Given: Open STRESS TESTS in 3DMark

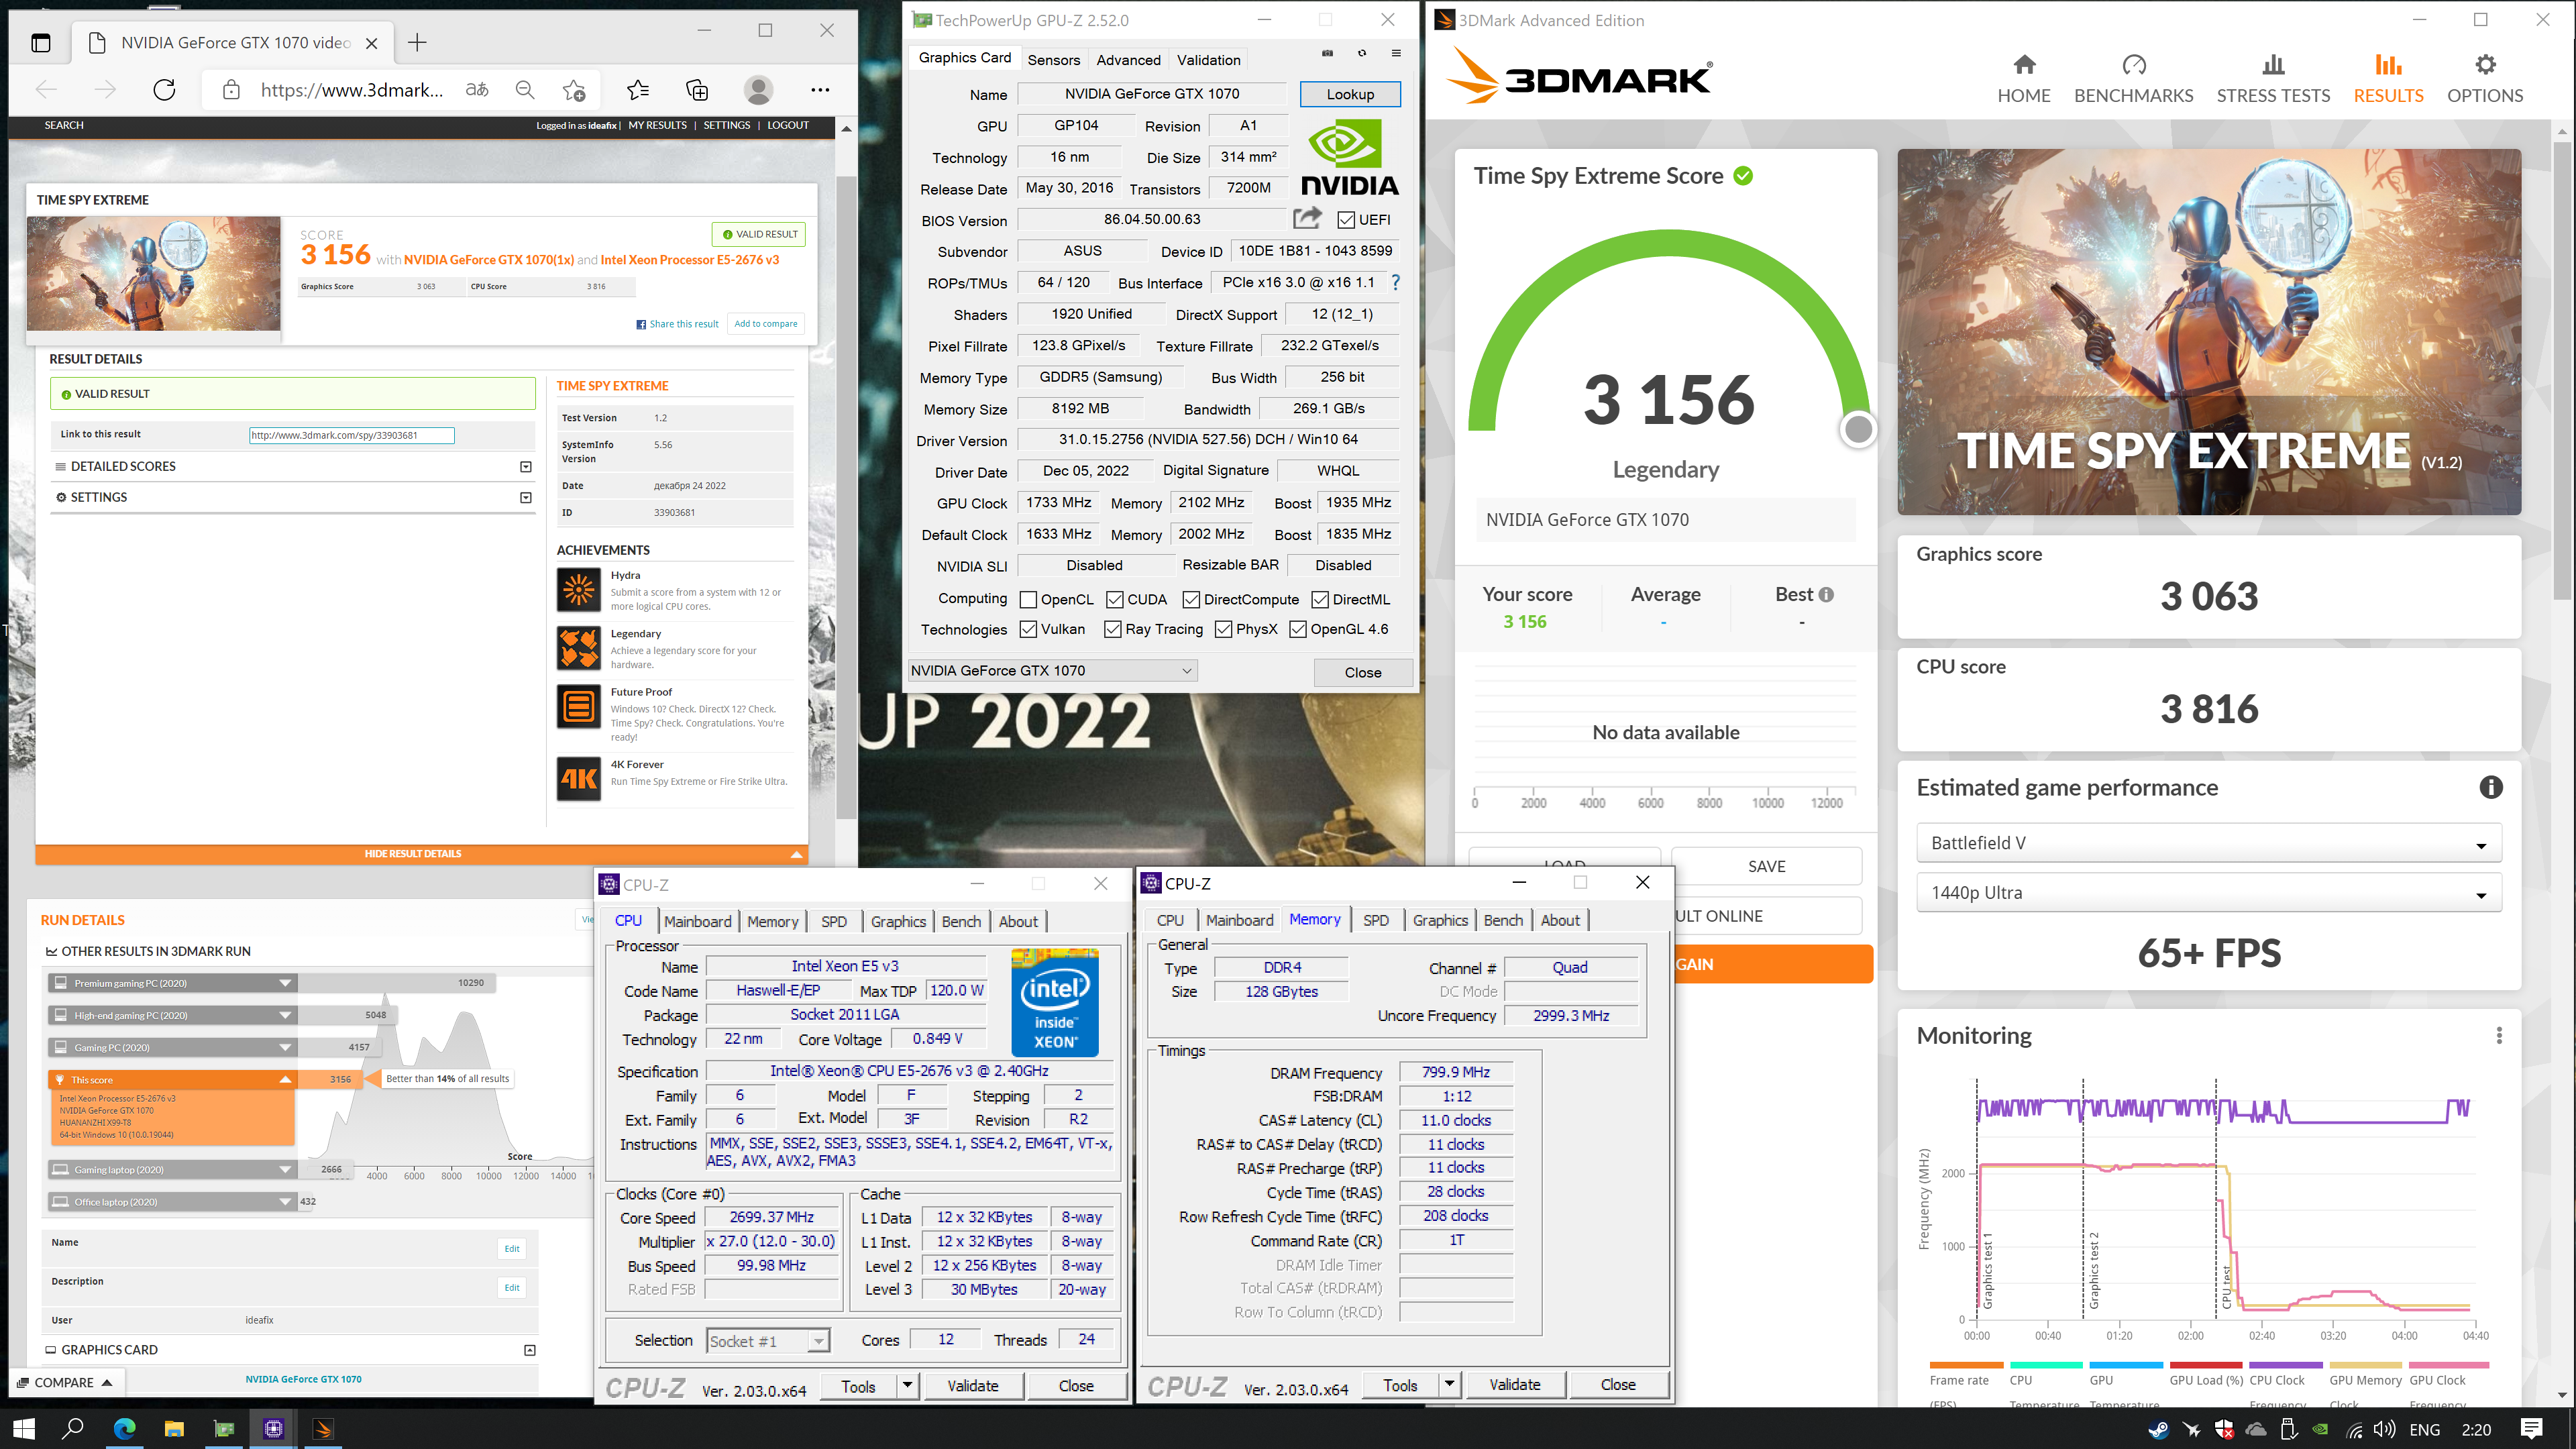Looking at the screenshot, I should [2273, 79].
